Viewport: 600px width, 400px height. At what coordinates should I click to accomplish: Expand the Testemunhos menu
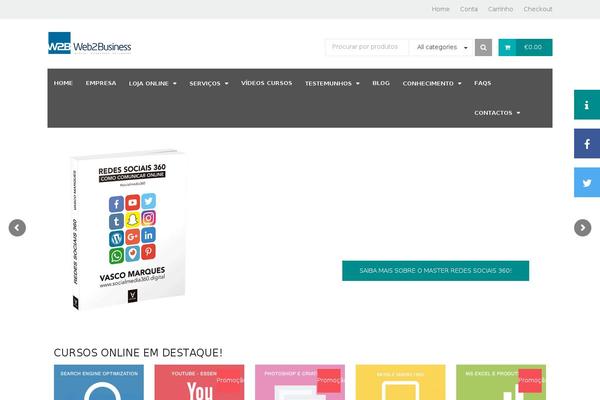click(x=332, y=83)
